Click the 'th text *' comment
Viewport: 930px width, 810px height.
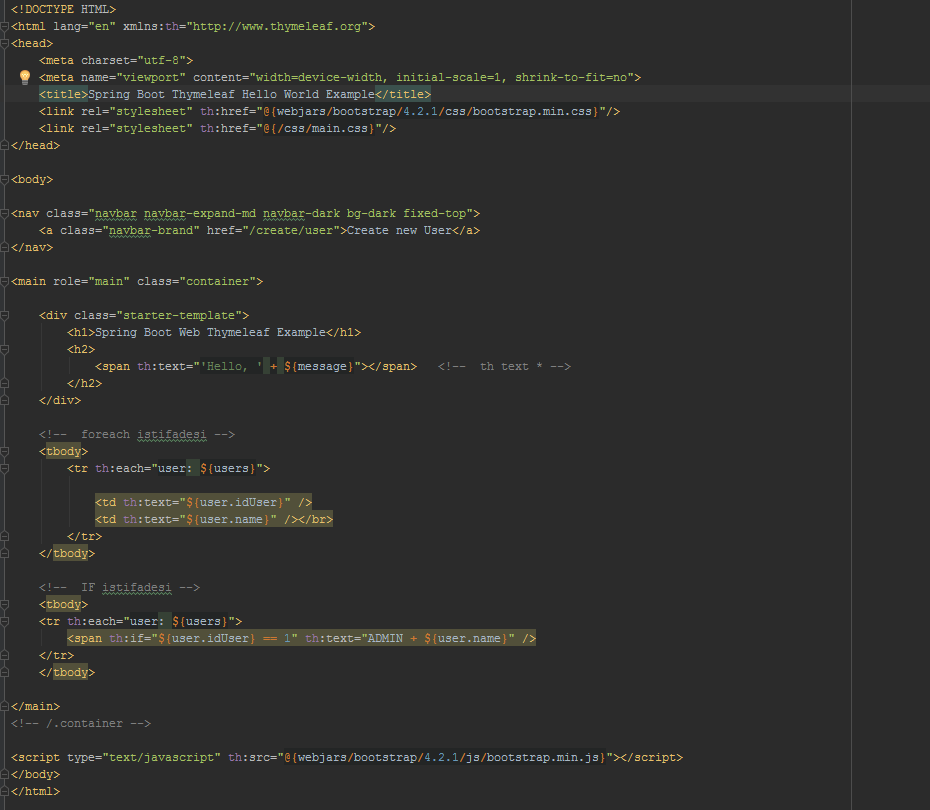click(x=504, y=366)
